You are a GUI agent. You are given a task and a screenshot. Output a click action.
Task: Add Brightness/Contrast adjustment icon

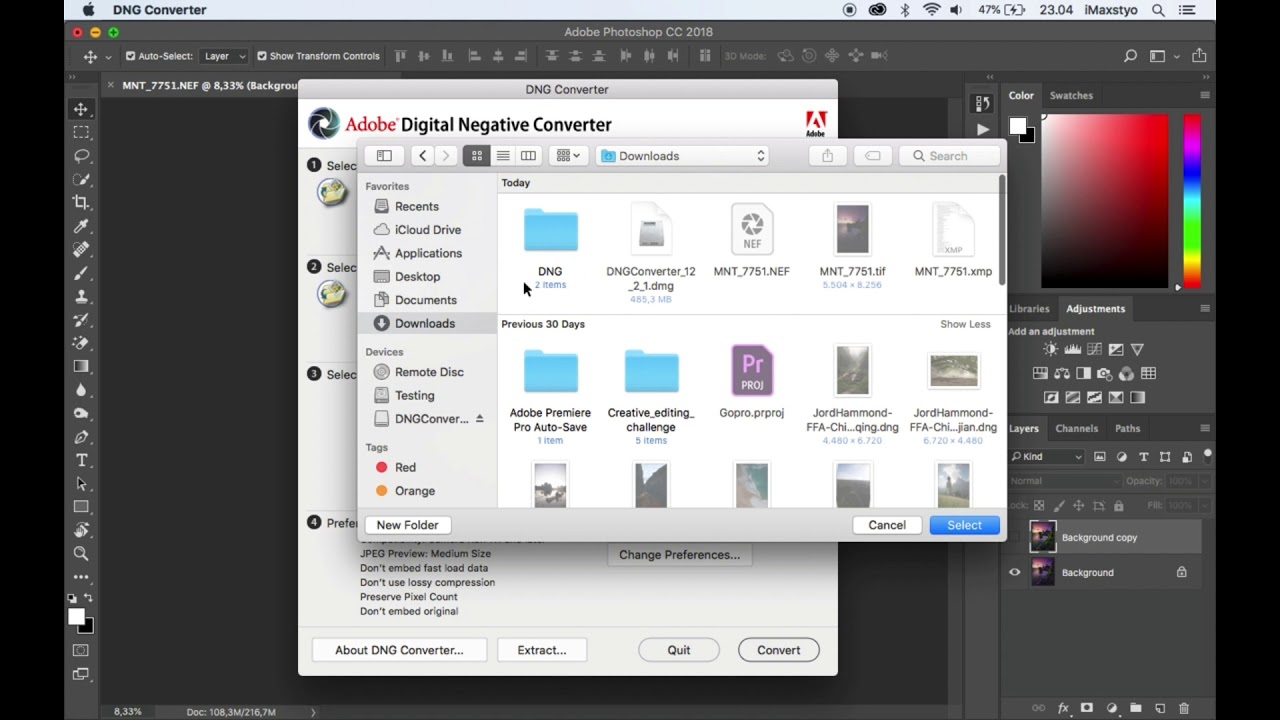(x=1050, y=349)
